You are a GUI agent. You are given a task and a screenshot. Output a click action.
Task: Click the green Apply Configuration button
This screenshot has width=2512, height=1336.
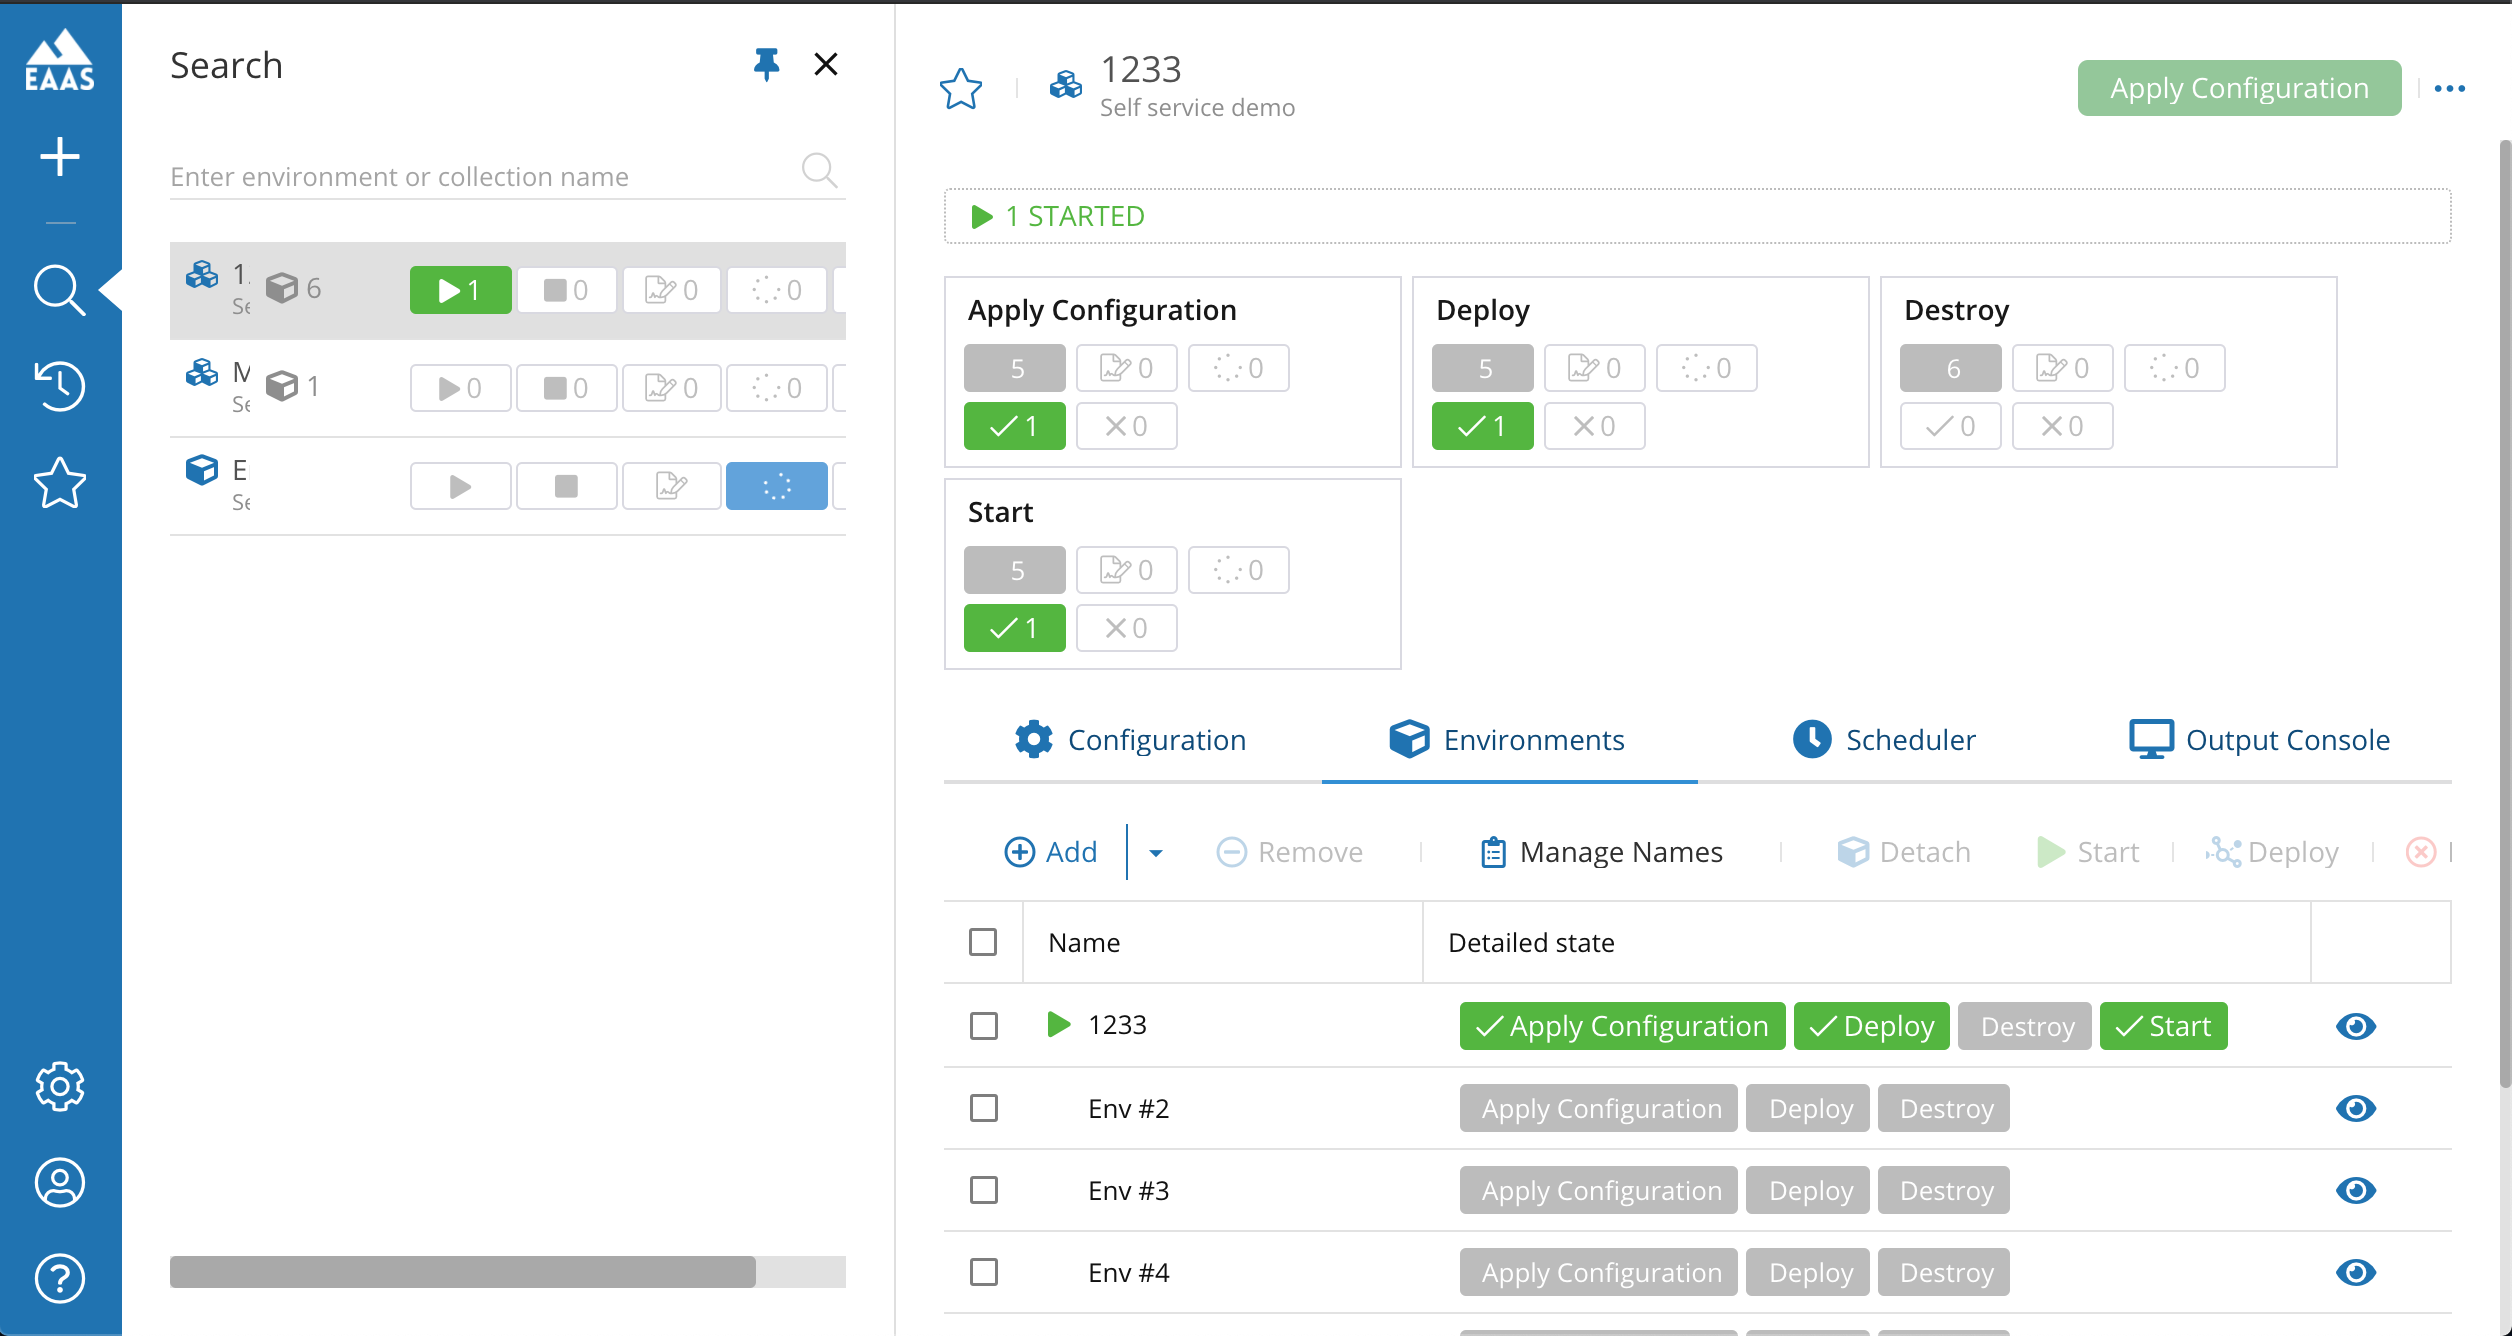coord(2239,88)
